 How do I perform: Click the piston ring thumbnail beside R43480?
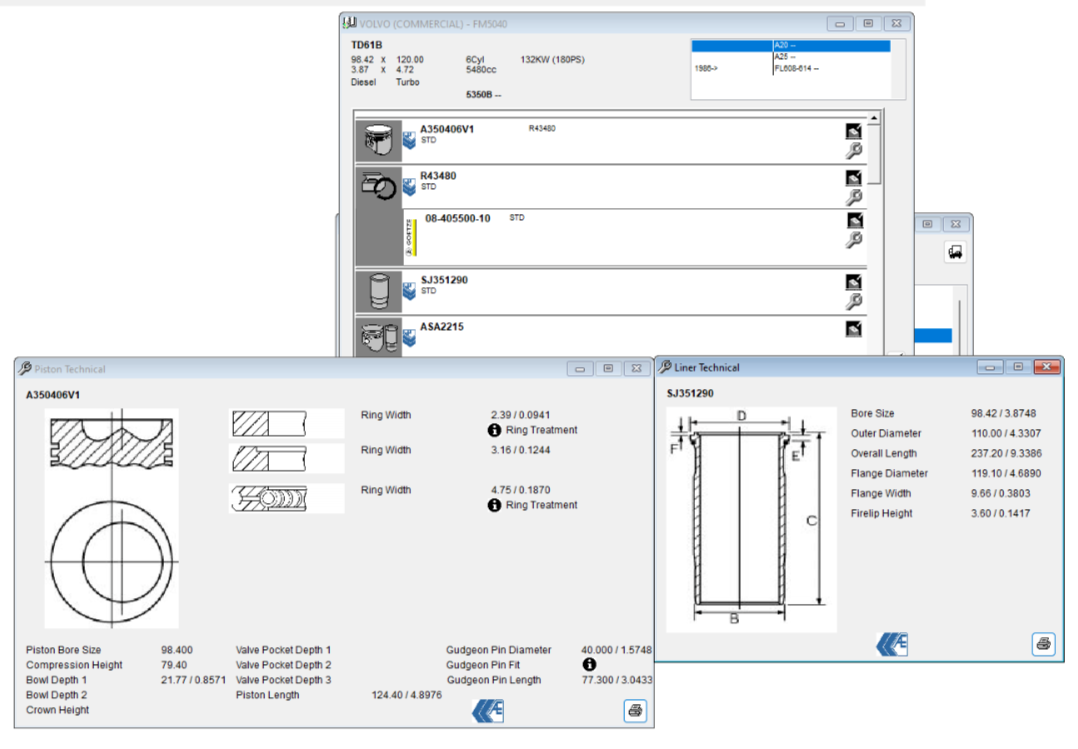pyautogui.click(x=378, y=186)
